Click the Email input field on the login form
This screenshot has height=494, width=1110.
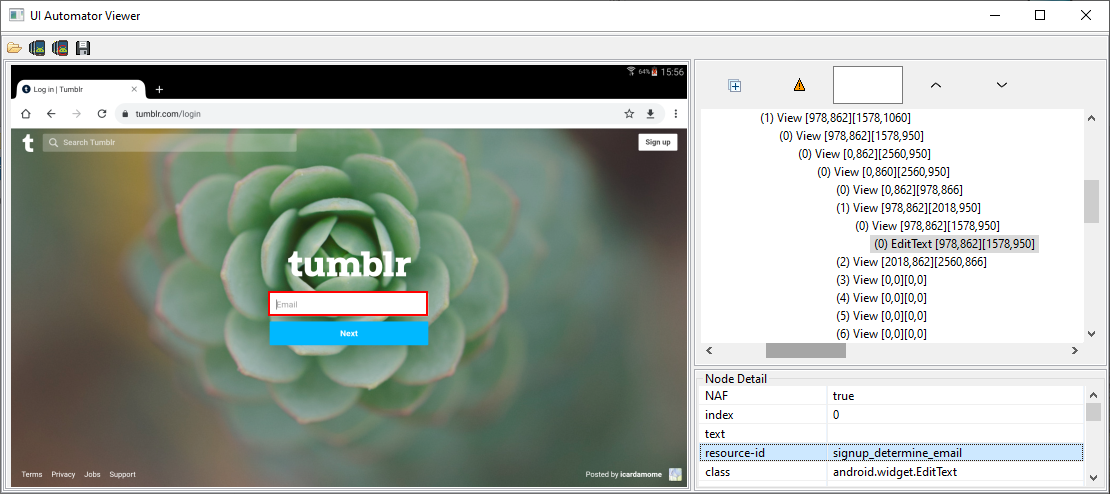348,304
